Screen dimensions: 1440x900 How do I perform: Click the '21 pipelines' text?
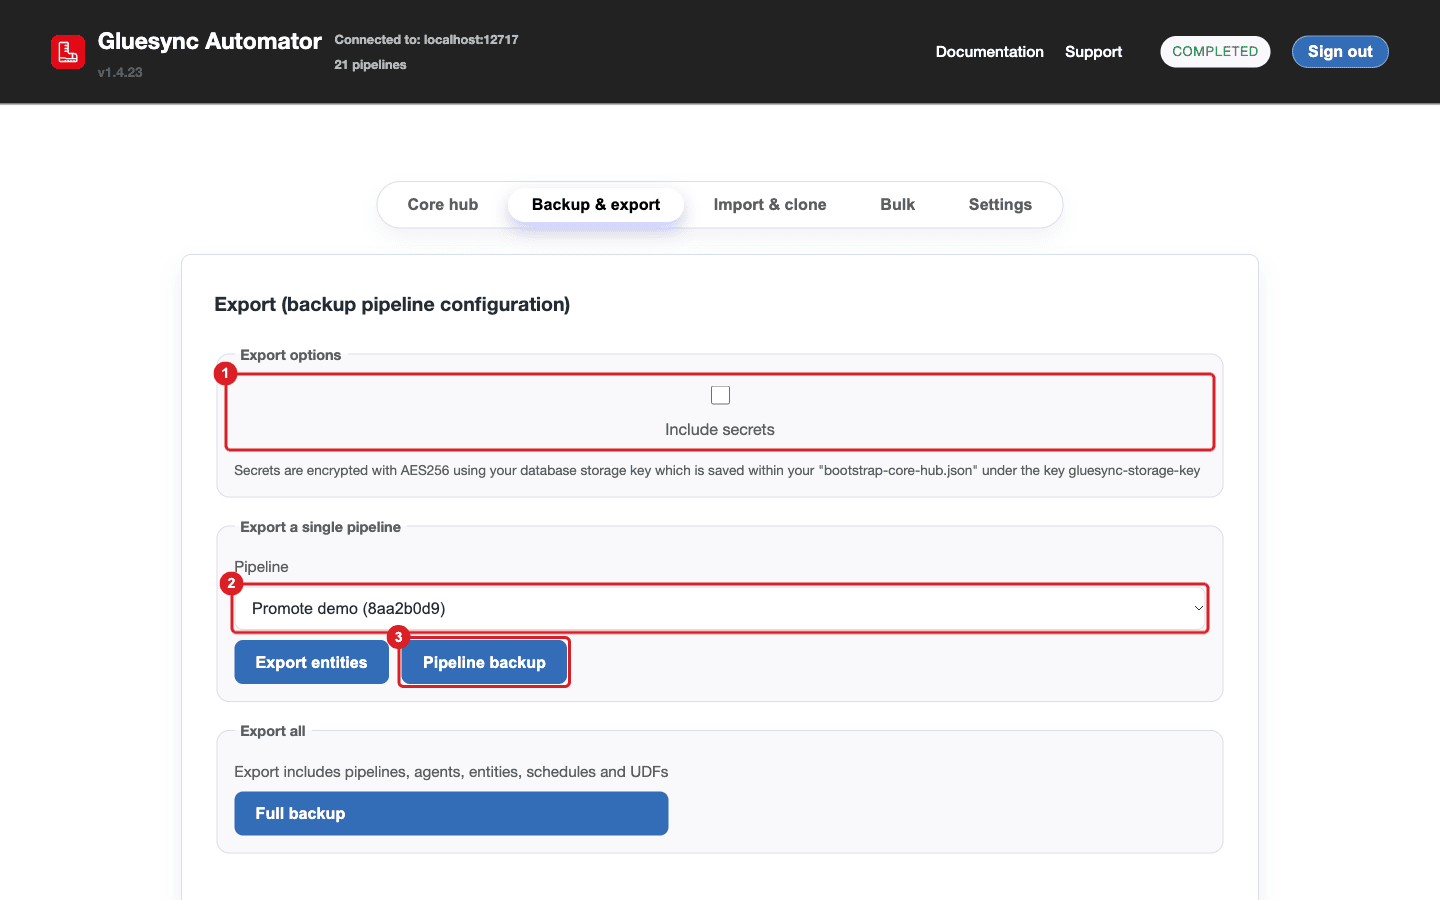tap(370, 65)
